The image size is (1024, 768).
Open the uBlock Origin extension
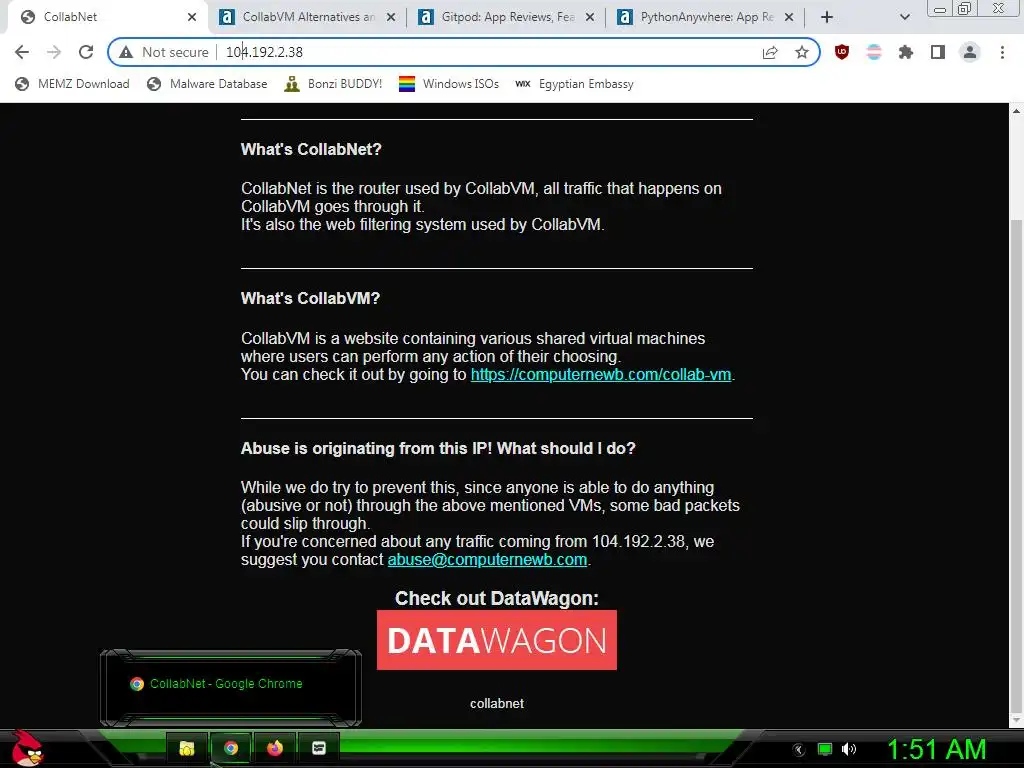pyautogui.click(x=842, y=52)
